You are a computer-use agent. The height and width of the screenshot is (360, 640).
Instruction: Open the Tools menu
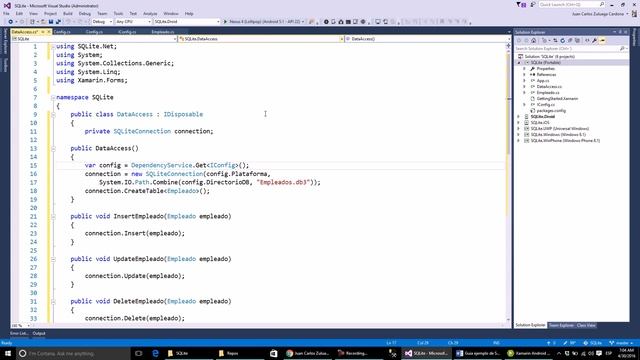118,13
